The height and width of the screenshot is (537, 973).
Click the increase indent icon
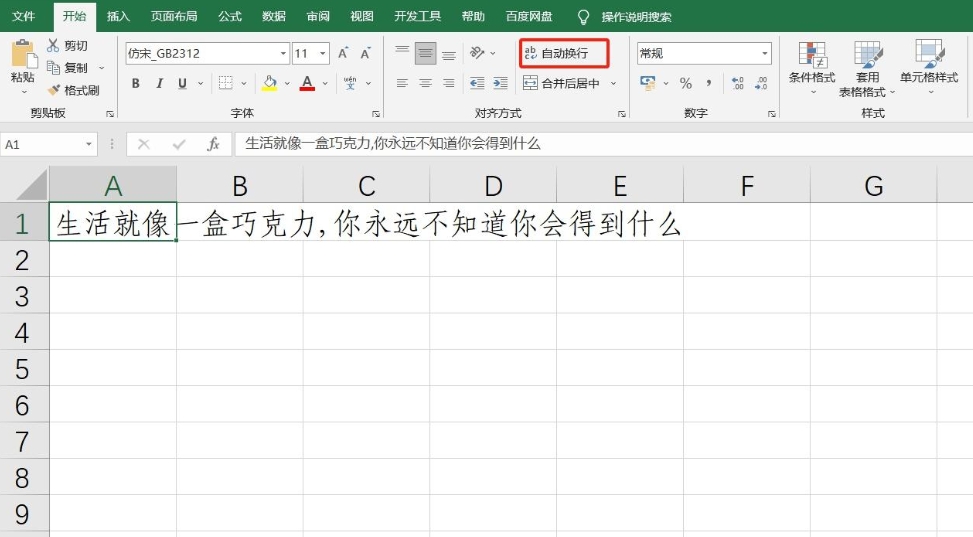pyautogui.click(x=500, y=84)
